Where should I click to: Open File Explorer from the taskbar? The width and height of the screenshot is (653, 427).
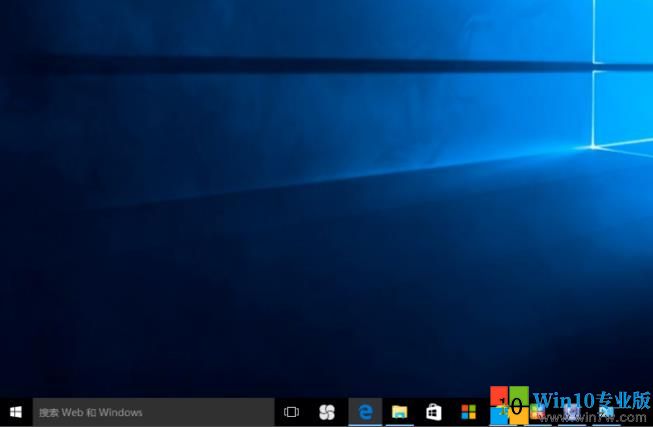[x=399, y=412]
